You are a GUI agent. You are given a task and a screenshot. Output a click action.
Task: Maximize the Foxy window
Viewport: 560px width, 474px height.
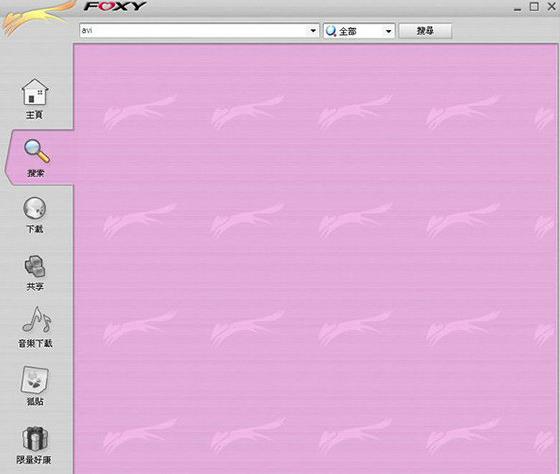(x=534, y=6)
